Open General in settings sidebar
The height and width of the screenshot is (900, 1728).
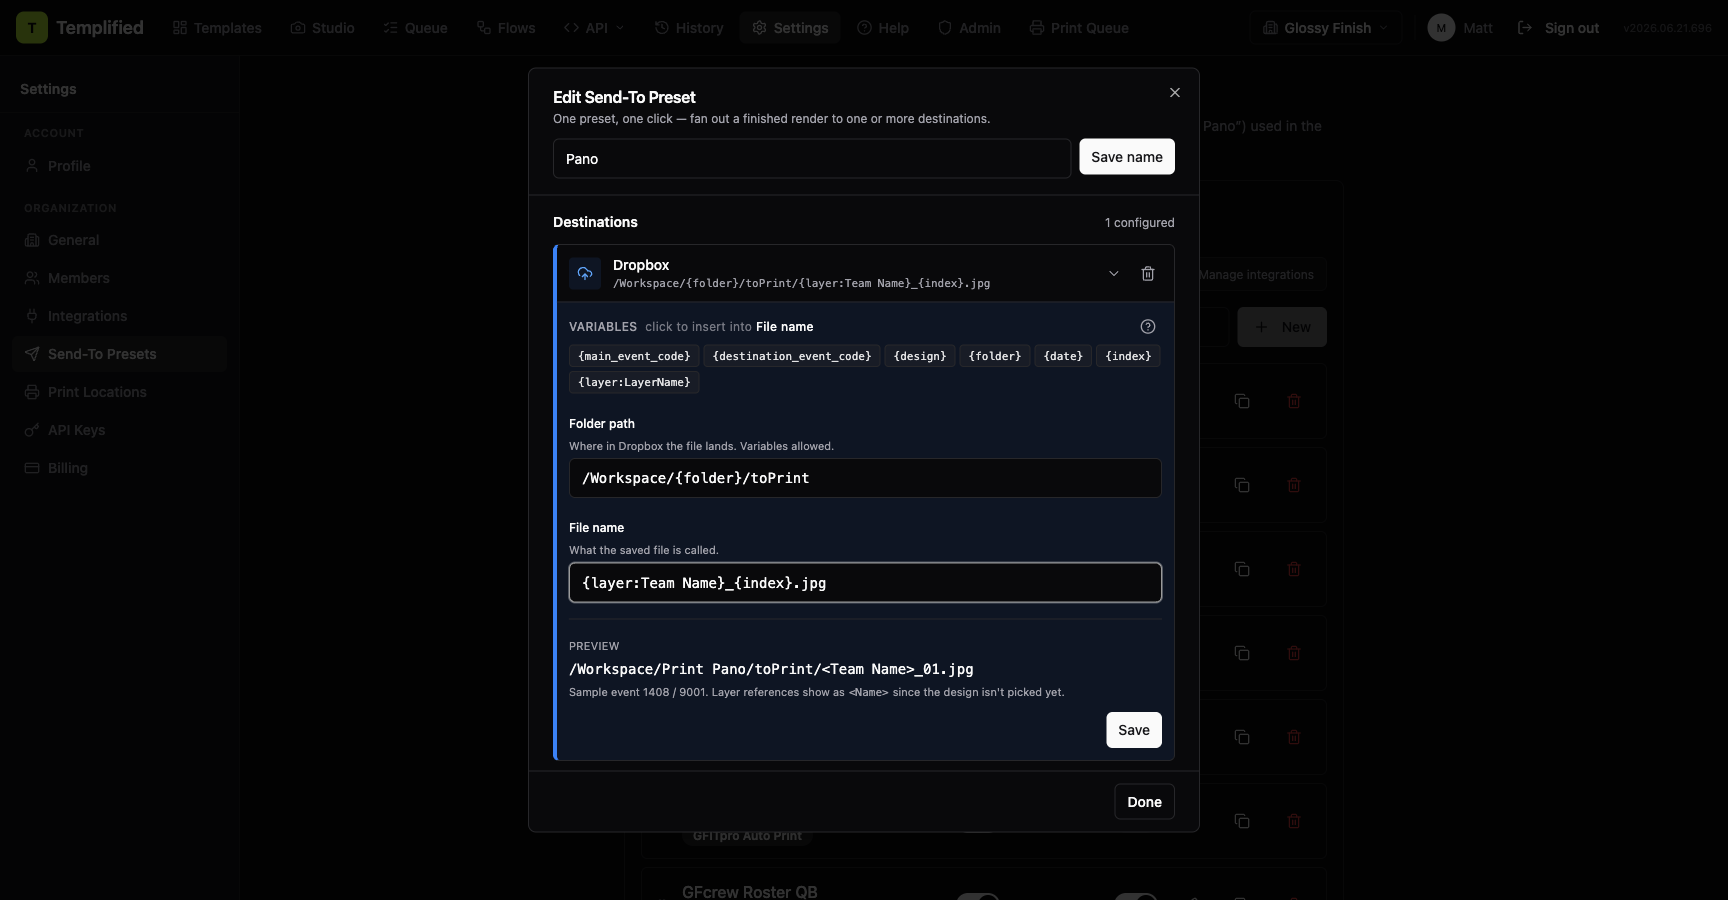pyautogui.click(x=120, y=240)
